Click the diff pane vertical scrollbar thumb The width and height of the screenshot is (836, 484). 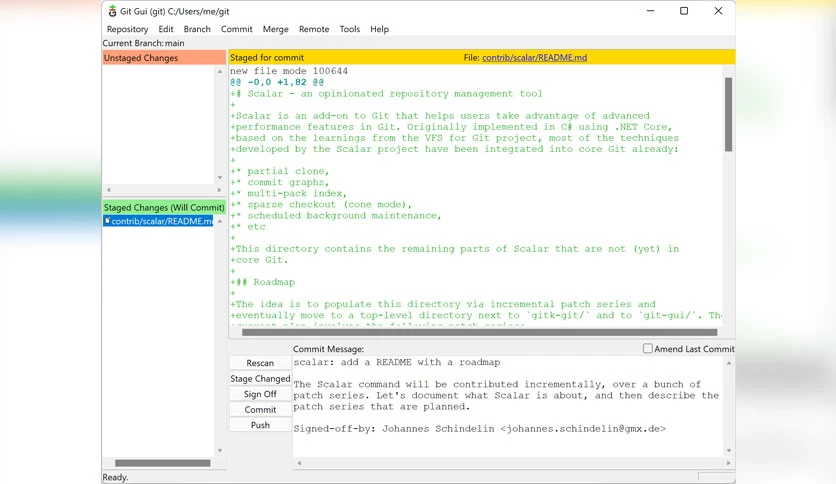tap(728, 115)
